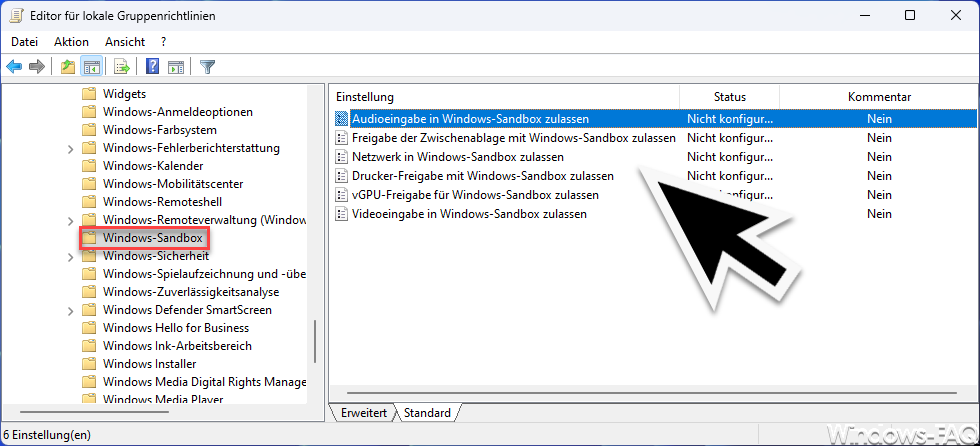Sort by the Einstellung column header

tap(504, 97)
